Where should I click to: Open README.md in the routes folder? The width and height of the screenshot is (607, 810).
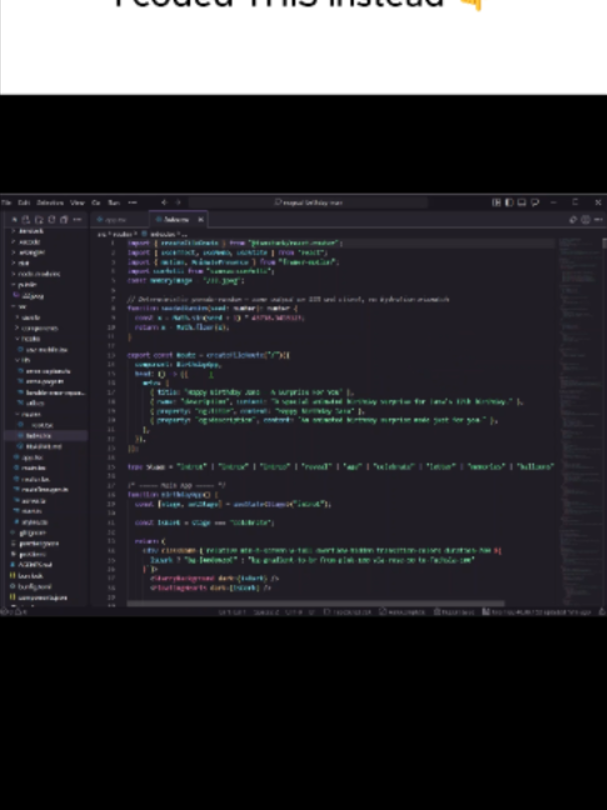[x=45, y=446]
